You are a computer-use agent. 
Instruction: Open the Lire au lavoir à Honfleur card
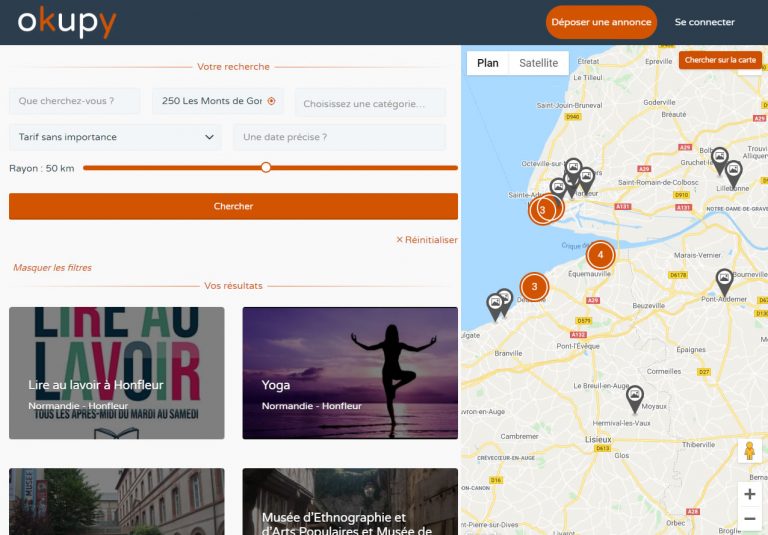117,373
